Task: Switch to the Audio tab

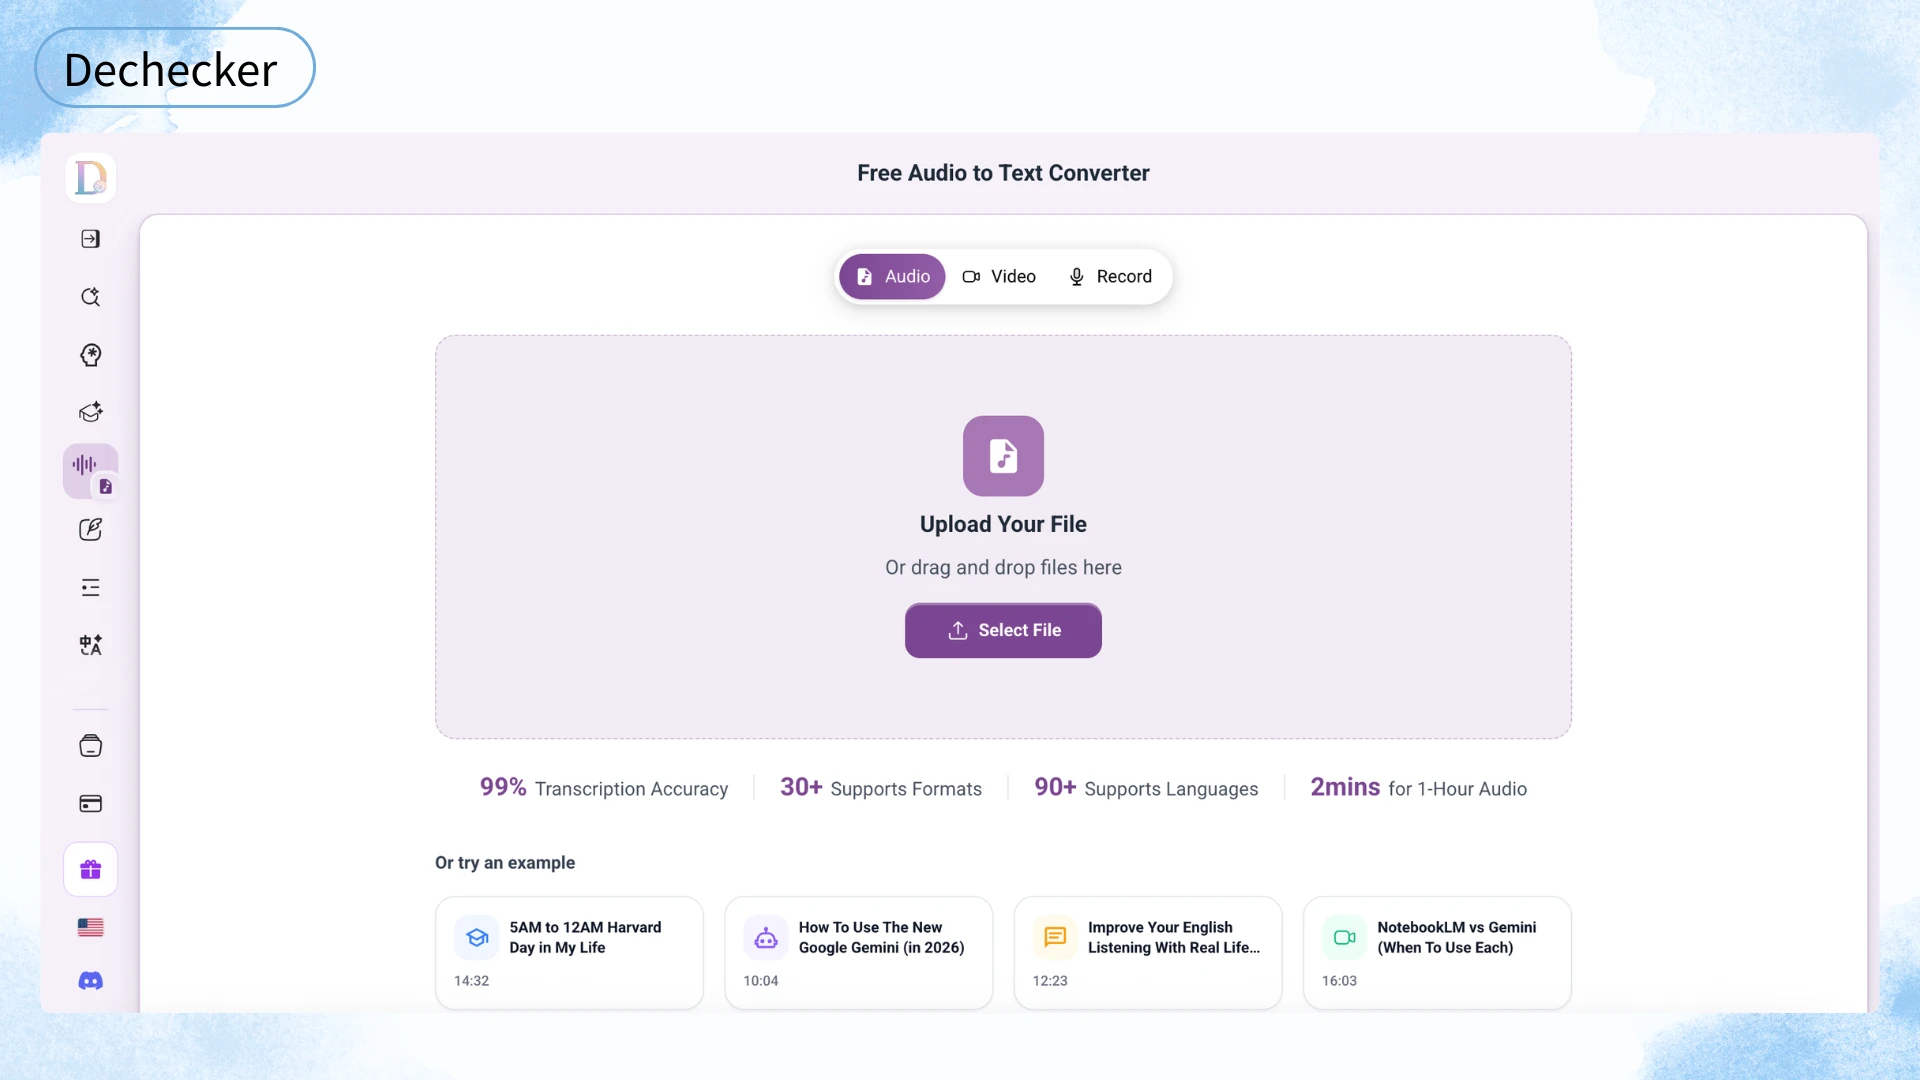Action: (892, 277)
